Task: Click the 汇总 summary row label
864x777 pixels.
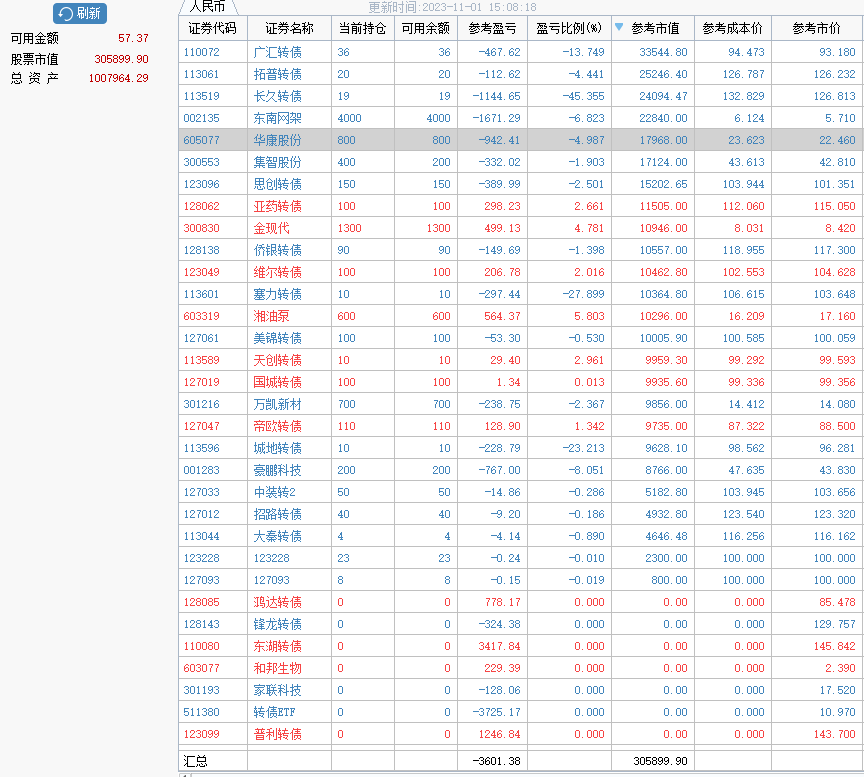Action: click(x=196, y=761)
